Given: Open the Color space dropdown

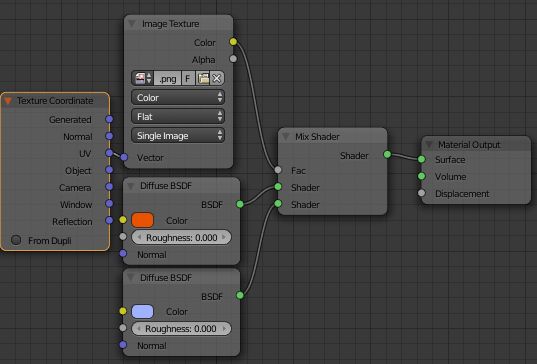Looking at the screenshot, I should point(178,98).
